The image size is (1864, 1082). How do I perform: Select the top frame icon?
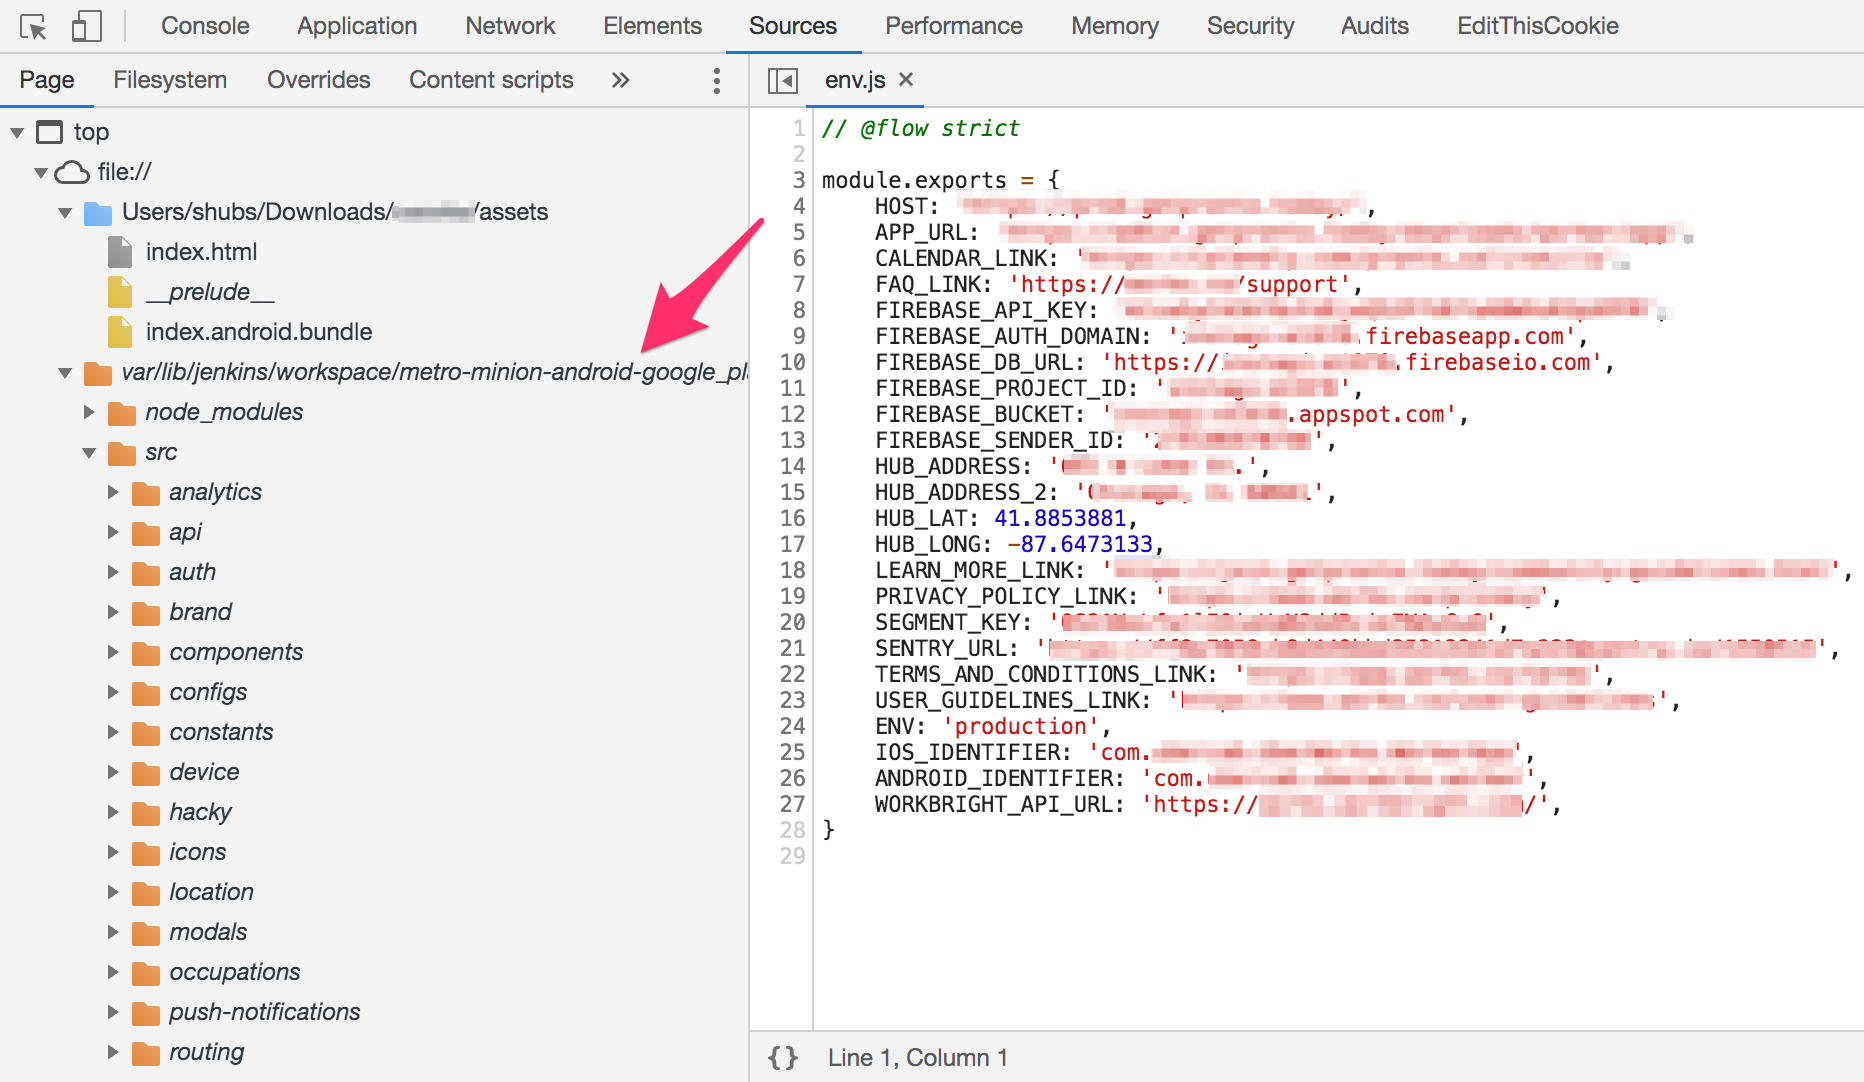(49, 132)
